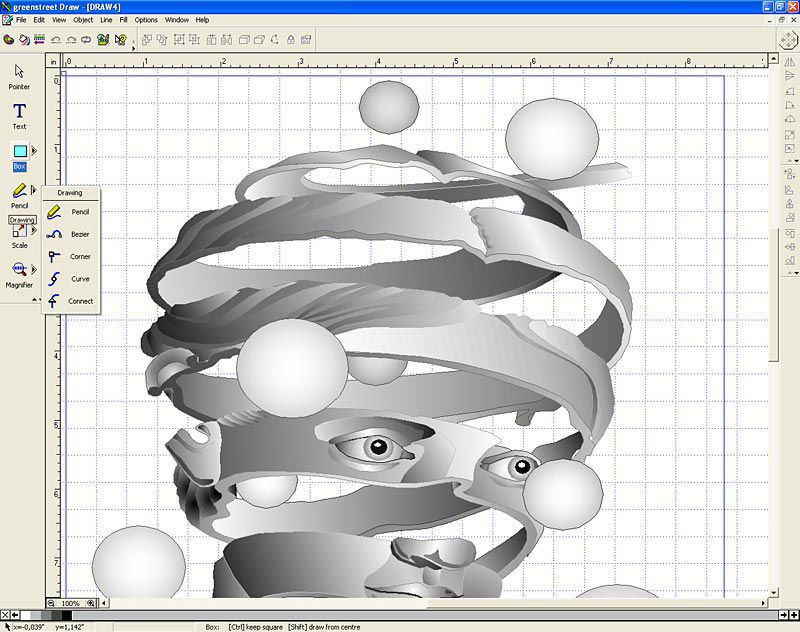Open the Object menu
Viewport: 800px width, 632px height.
pos(83,19)
